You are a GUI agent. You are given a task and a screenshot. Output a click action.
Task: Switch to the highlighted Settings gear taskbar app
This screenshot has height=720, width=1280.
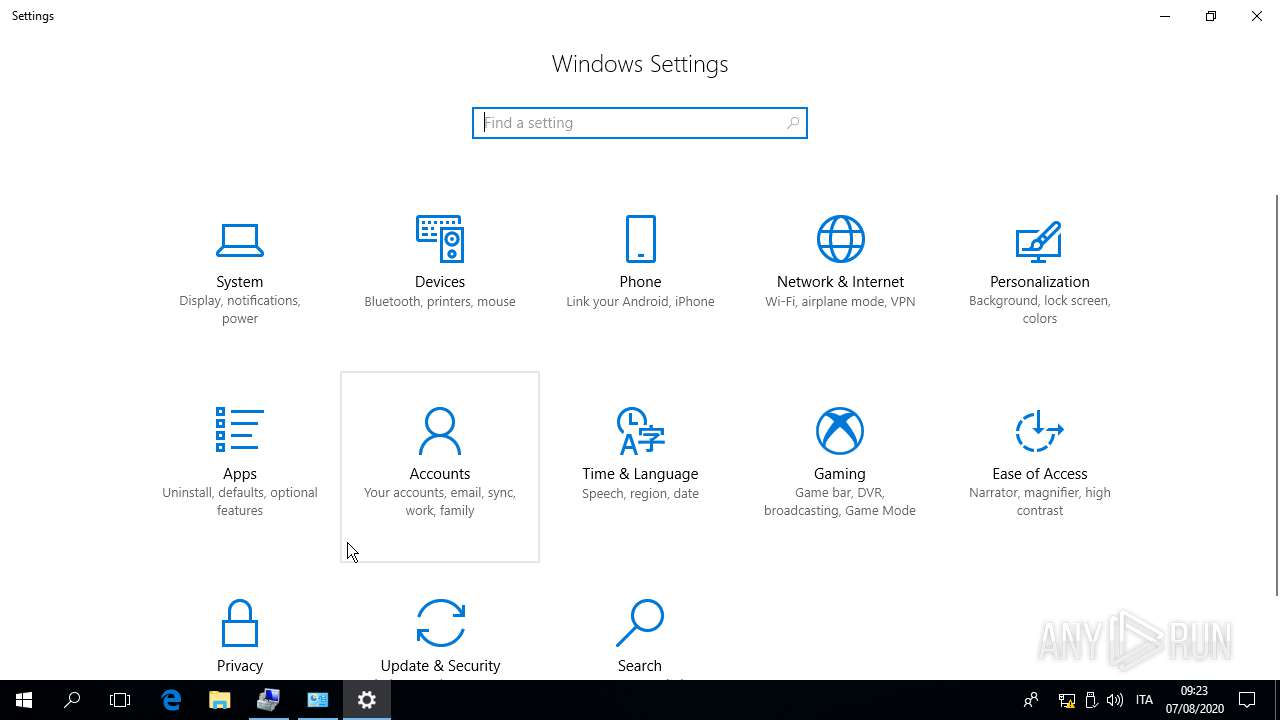[x=367, y=700]
